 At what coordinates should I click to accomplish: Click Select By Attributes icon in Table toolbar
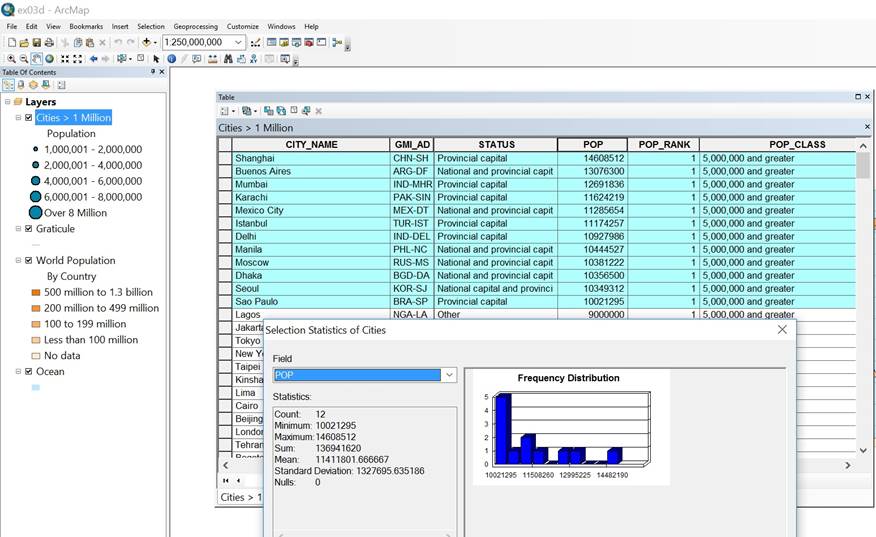pyautogui.click(x=269, y=111)
